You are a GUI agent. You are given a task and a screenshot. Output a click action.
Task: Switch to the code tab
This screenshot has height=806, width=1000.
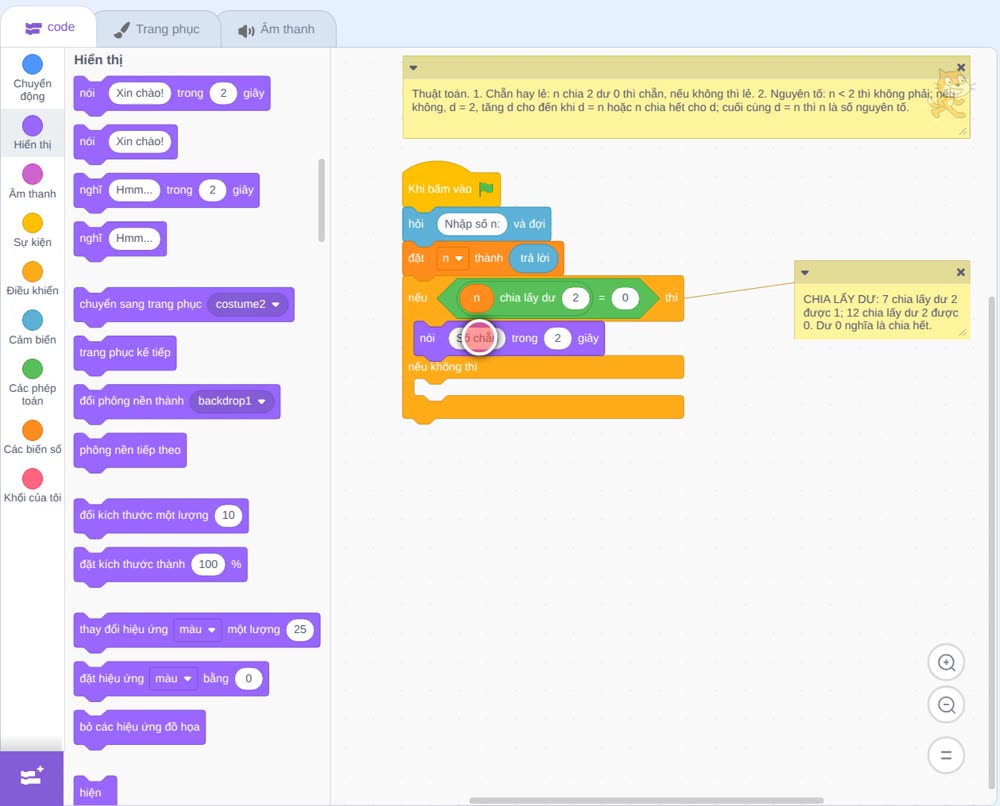point(49,27)
